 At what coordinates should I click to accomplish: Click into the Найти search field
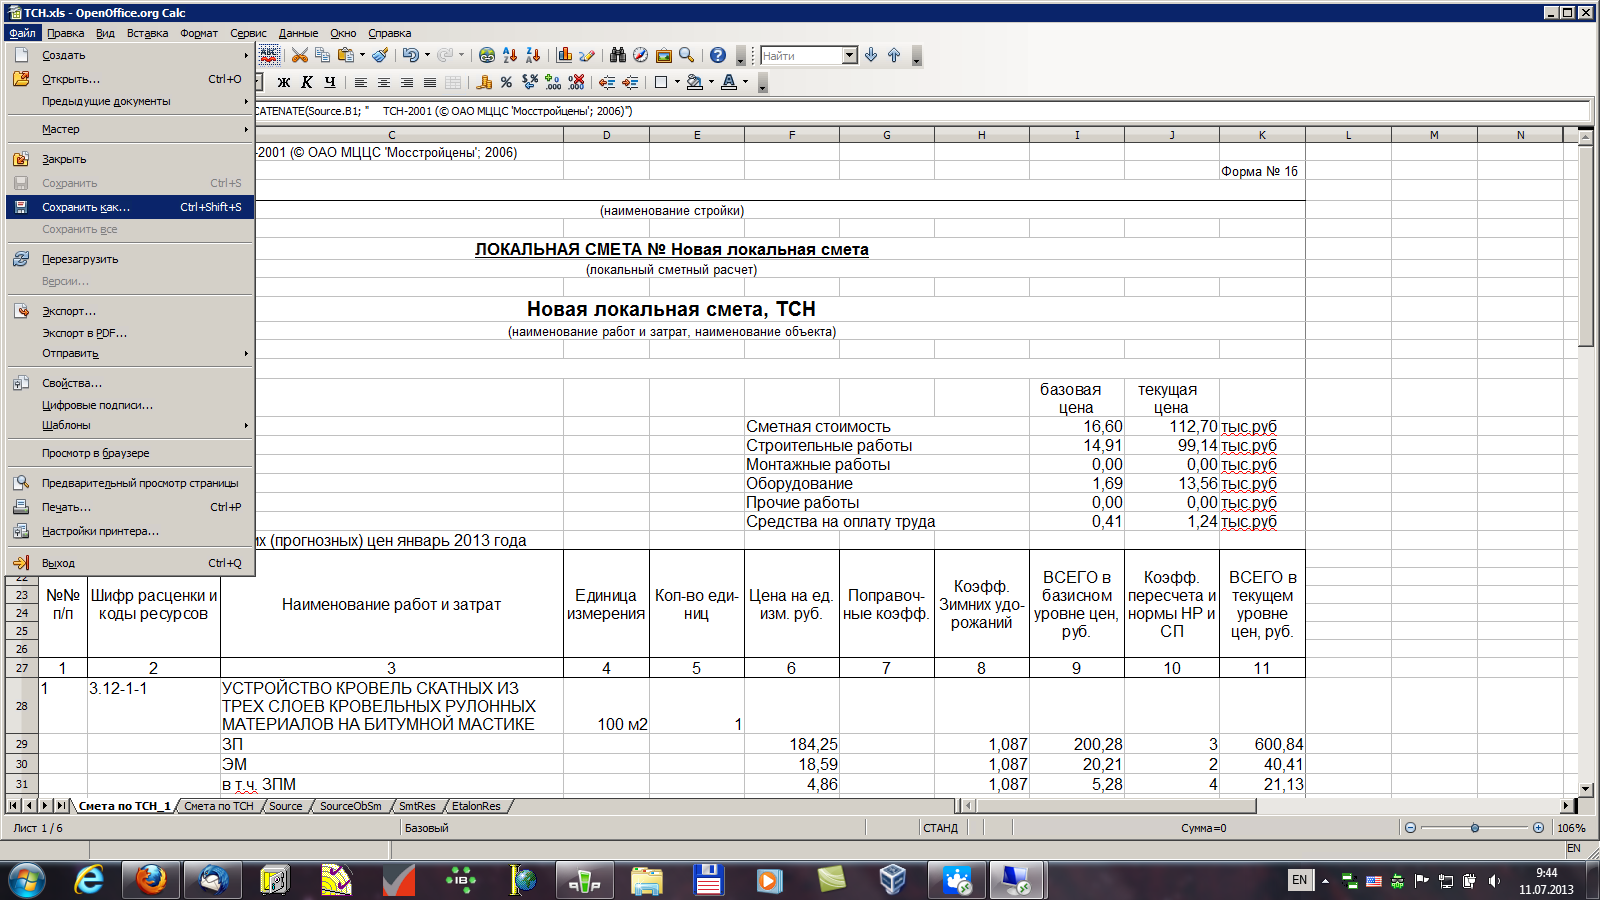coord(801,56)
